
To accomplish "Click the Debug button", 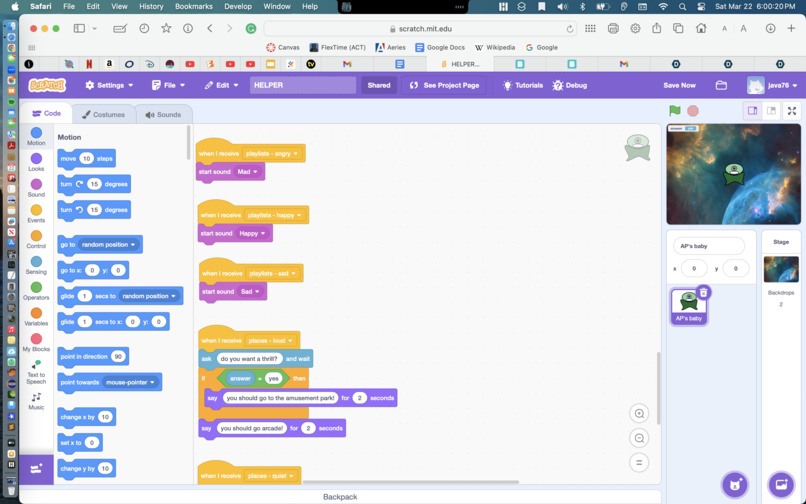I will point(570,85).
